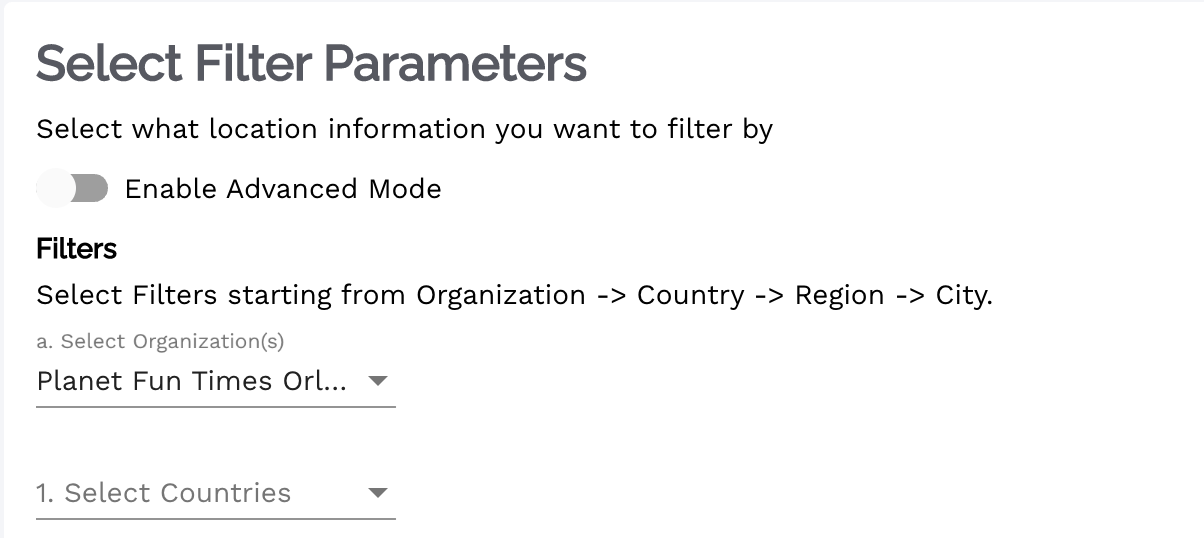Open the Select Countries dropdown arrow
Screen dimensions: 1204x538
click(377, 493)
